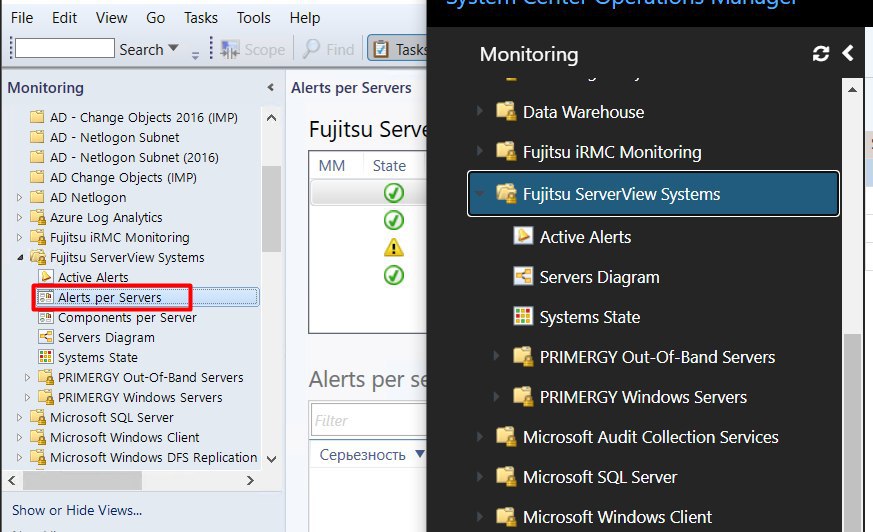Click the Scope toolbar button

point(253,50)
